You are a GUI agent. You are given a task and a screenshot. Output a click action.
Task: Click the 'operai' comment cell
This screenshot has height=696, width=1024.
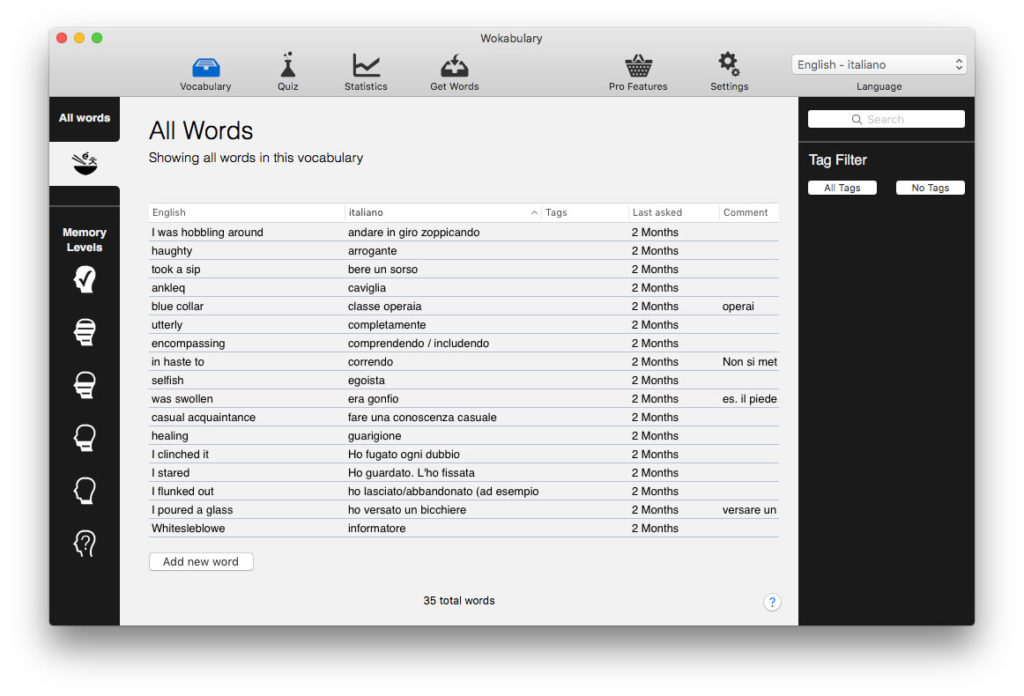pyautogui.click(x=738, y=306)
